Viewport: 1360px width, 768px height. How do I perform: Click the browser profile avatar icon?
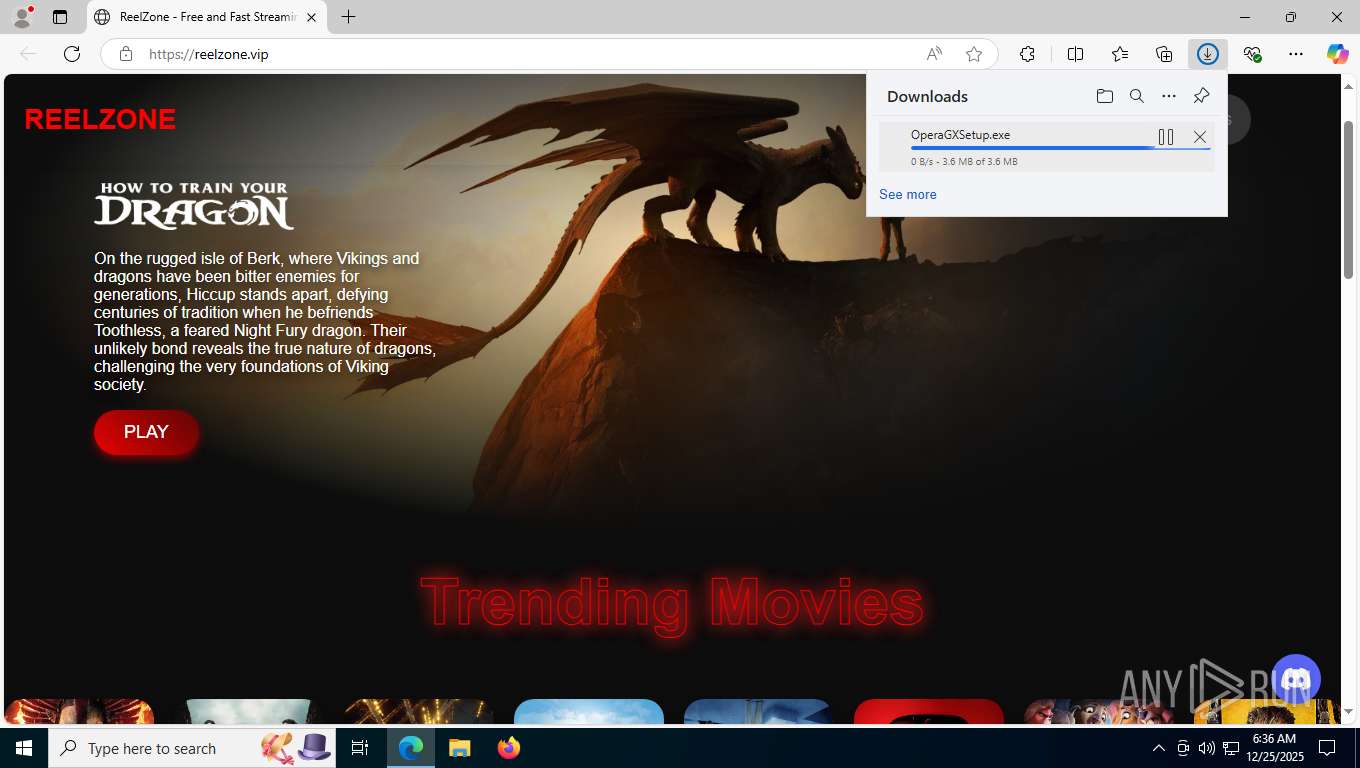22,17
